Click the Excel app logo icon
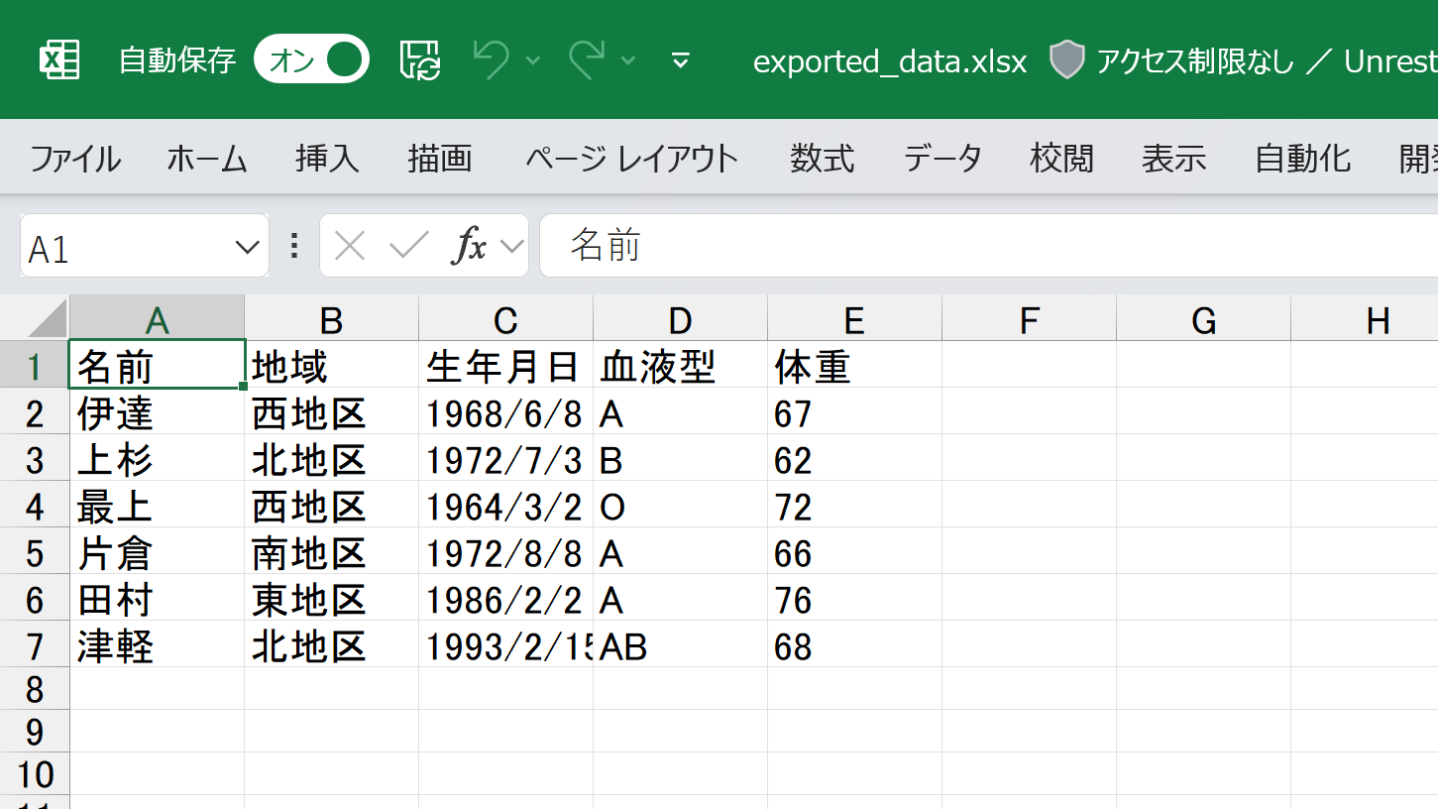The height and width of the screenshot is (809, 1438). (59, 61)
